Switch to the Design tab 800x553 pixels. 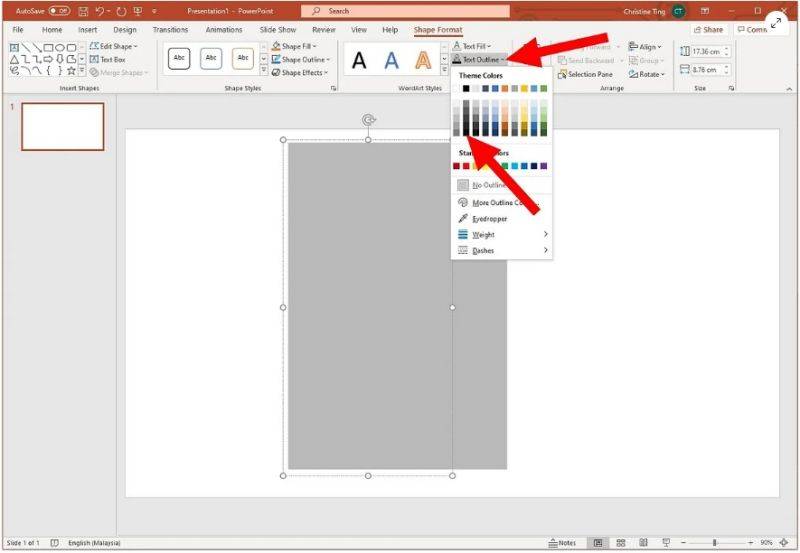tap(125, 30)
